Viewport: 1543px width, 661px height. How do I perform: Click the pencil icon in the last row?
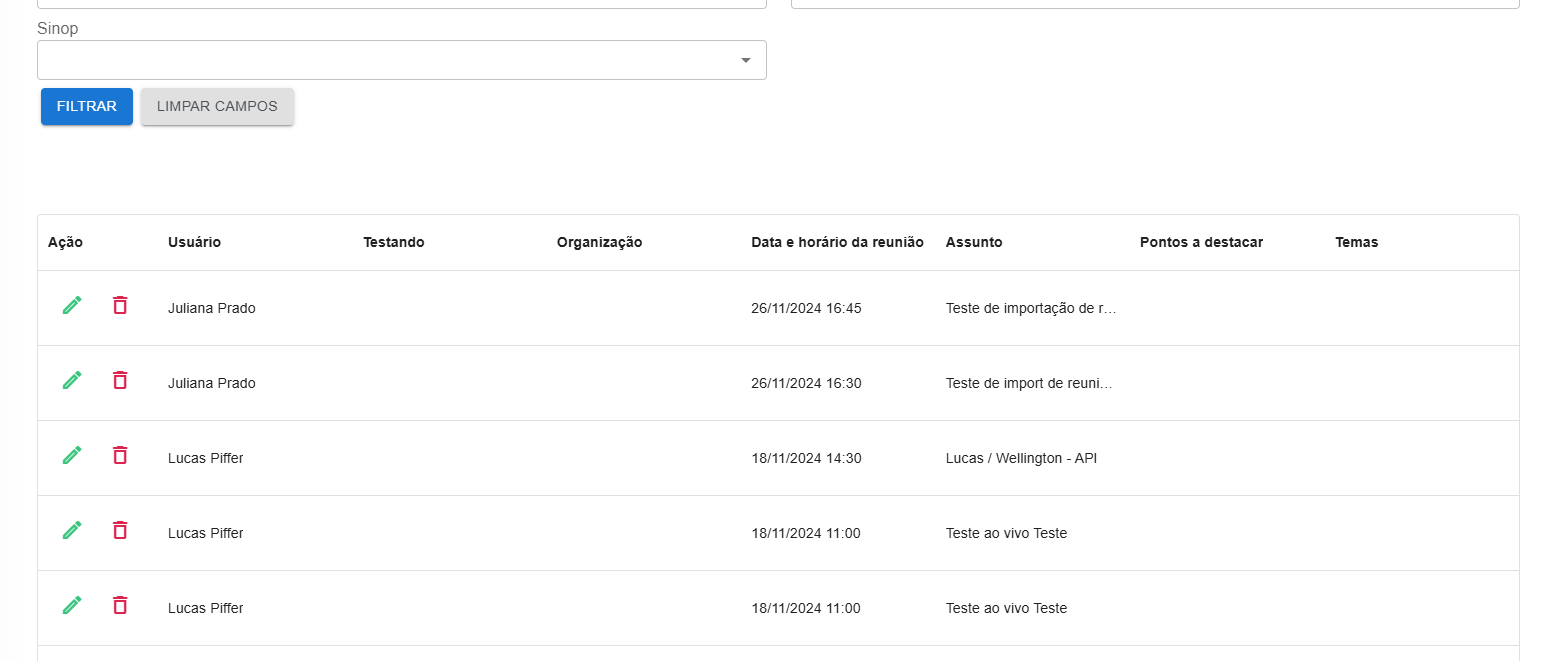(x=72, y=606)
